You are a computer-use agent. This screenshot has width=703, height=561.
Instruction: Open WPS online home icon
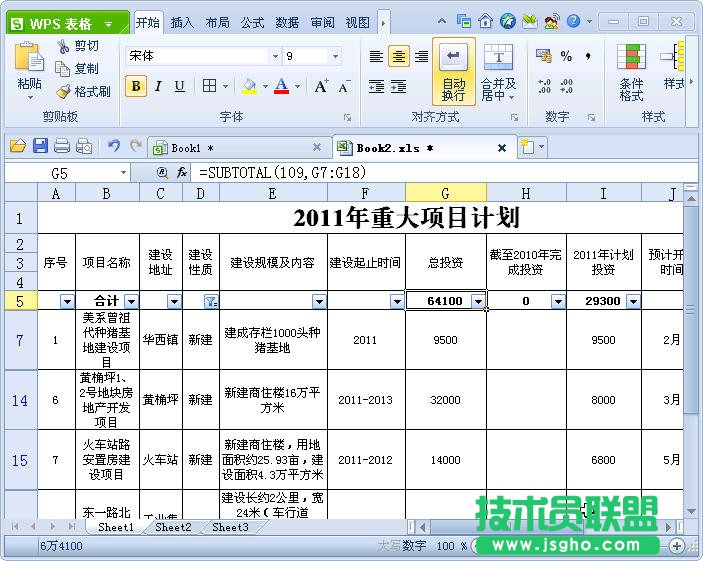tap(486, 21)
